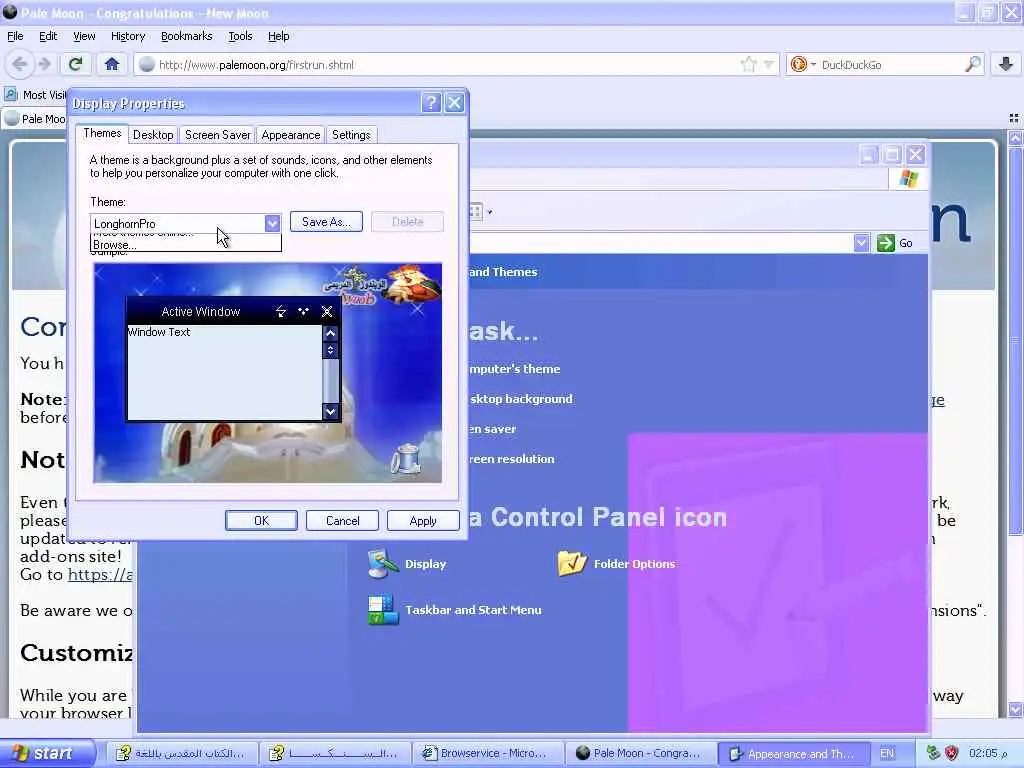Click the Save As... button
The image size is (1024, 768).
326,221
